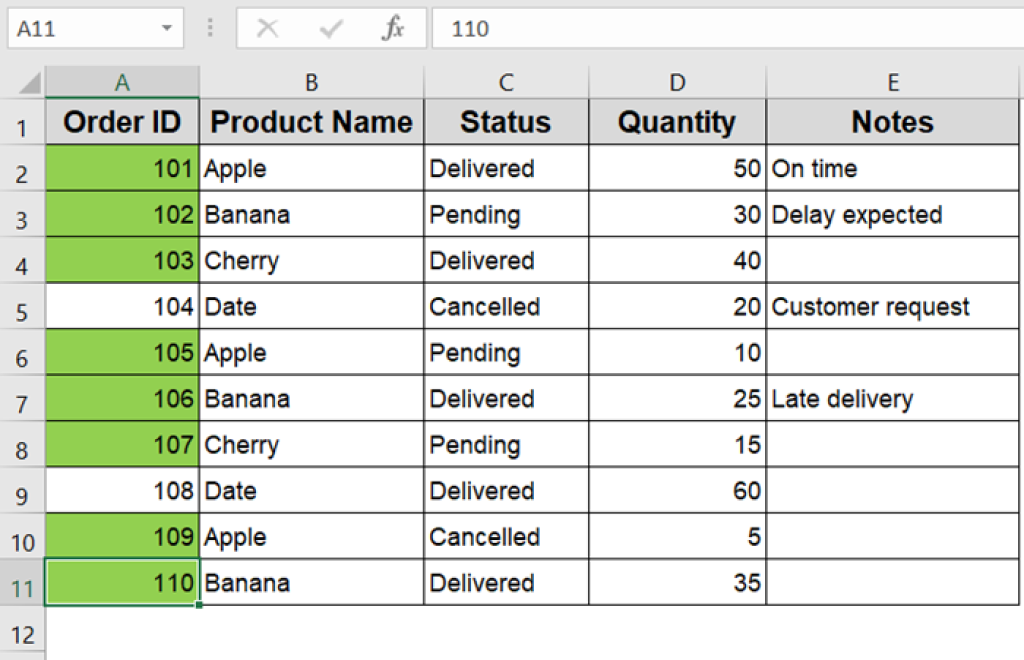The height and width of the screenshot is (660, 1024).
Task: Open the Name Box dropdown arrow
Action: click(x=166, y=28)
